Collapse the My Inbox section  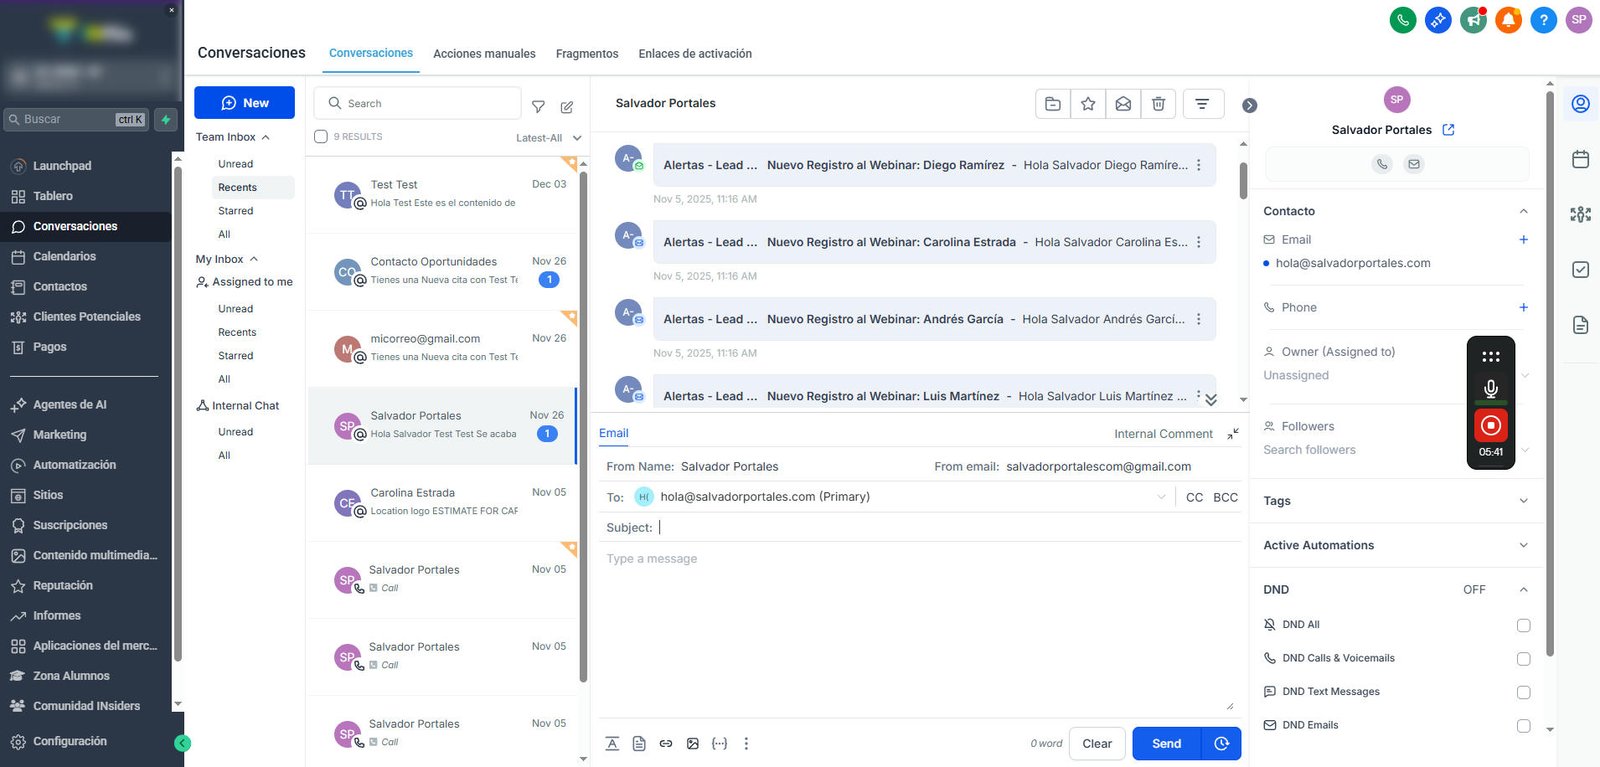254,259
